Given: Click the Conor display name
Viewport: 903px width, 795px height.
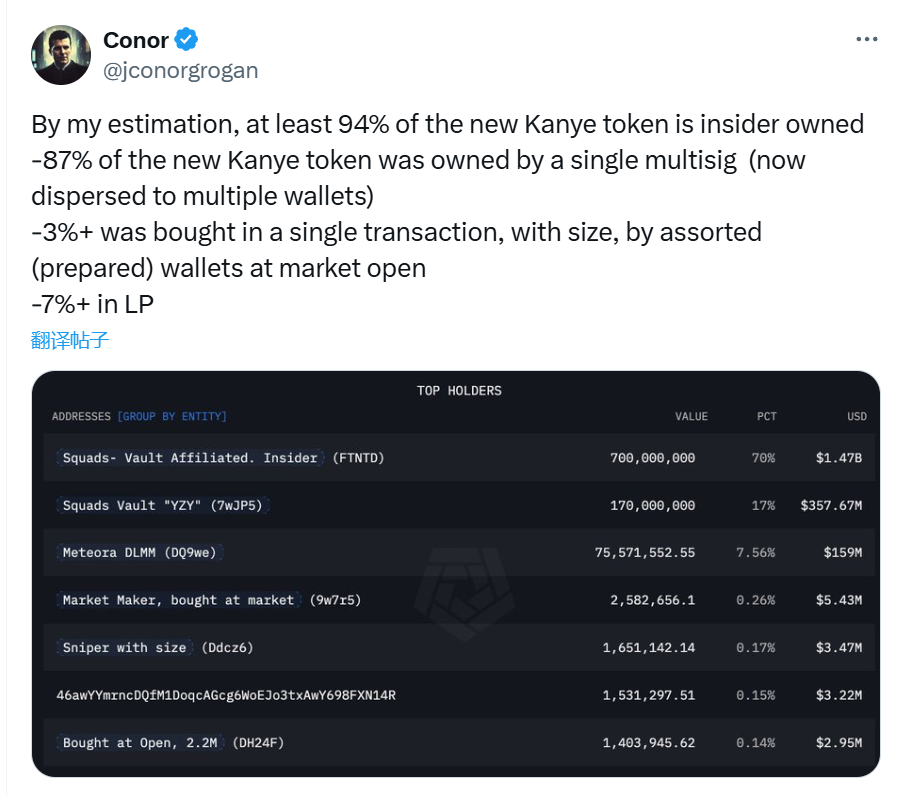Looking at the screenshot, I should pos(136,40).
